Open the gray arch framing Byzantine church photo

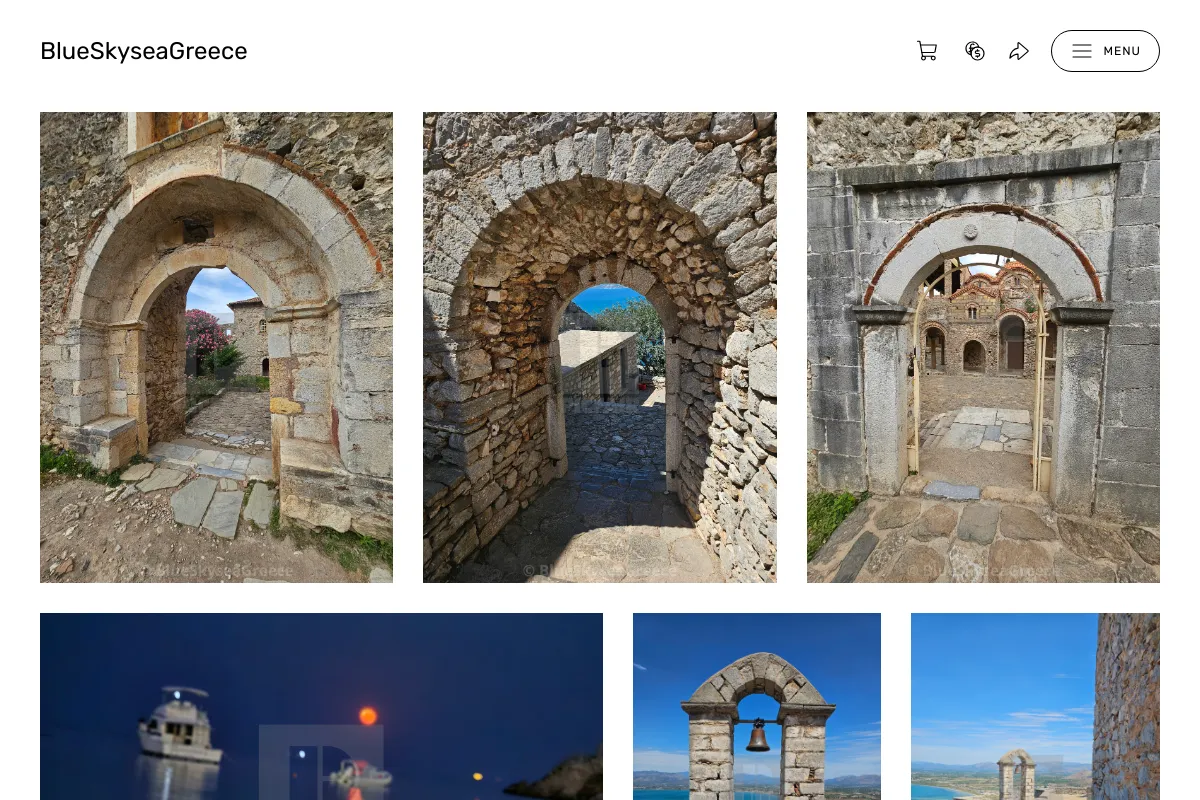983,347
